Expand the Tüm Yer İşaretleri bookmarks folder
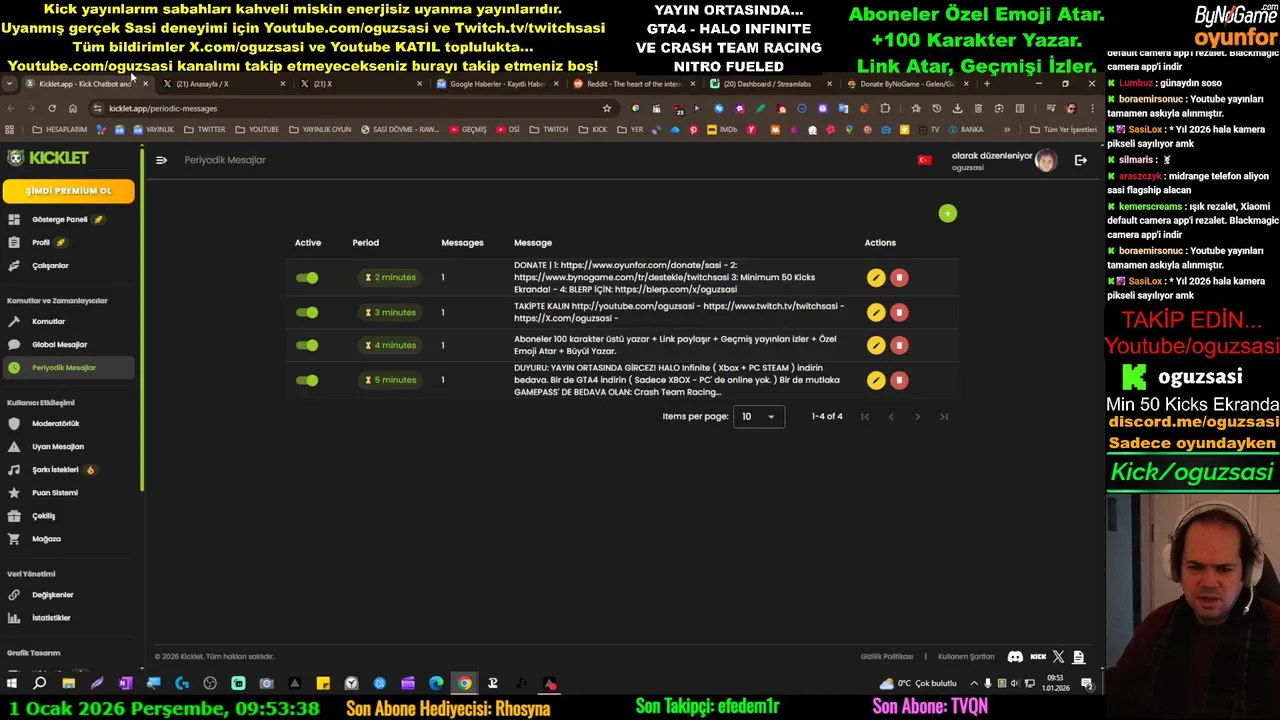Image resolution: width=1280 pixels, height=720 pixels. pos(1063,129)
